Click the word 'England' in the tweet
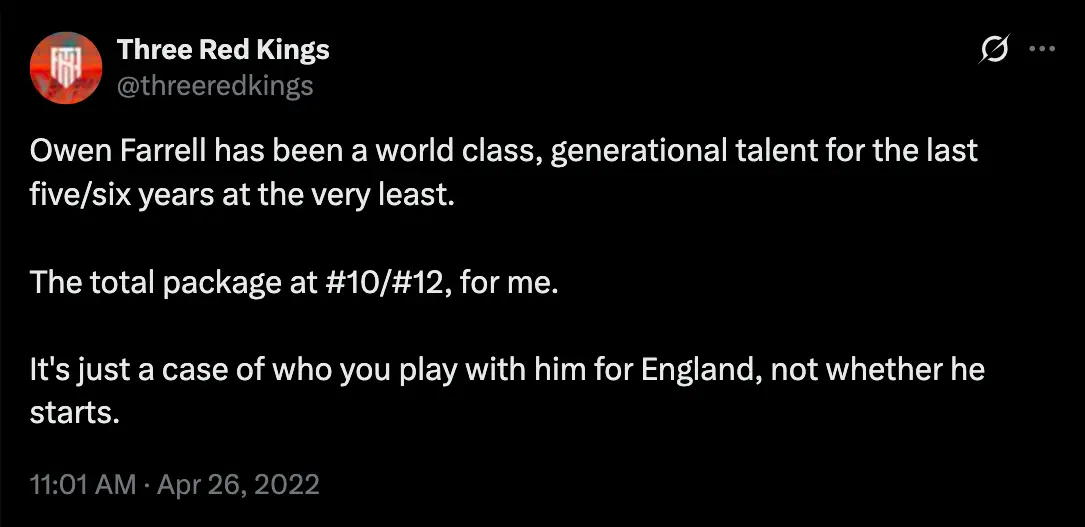This screenshot has width=1085, height=527. pyautogui.click(x=701, y=369)
